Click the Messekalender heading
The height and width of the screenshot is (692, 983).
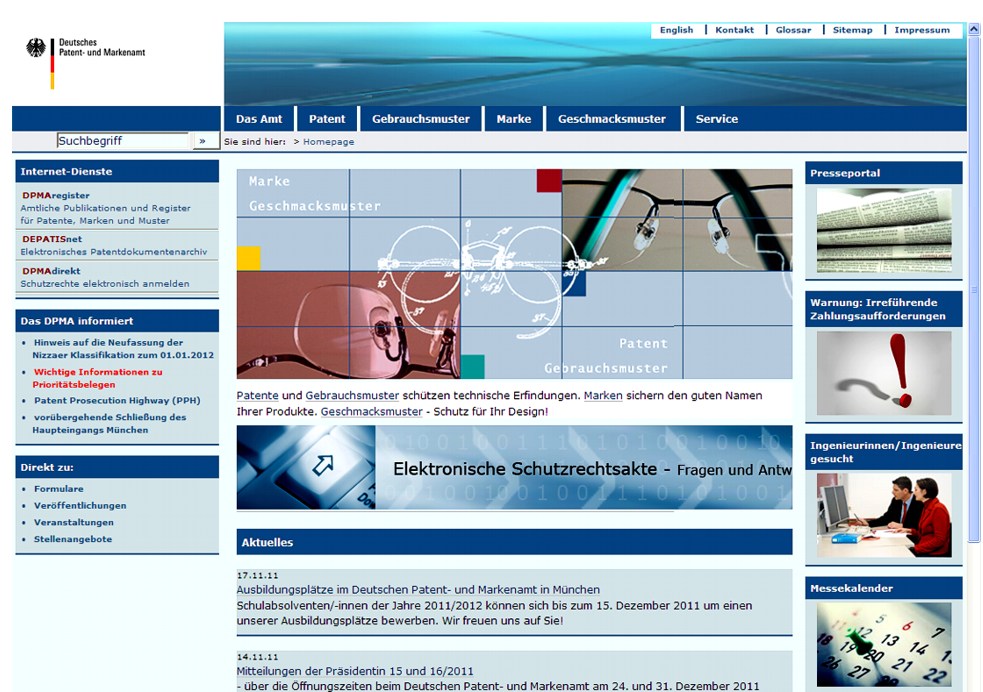(x=851, y=589)
